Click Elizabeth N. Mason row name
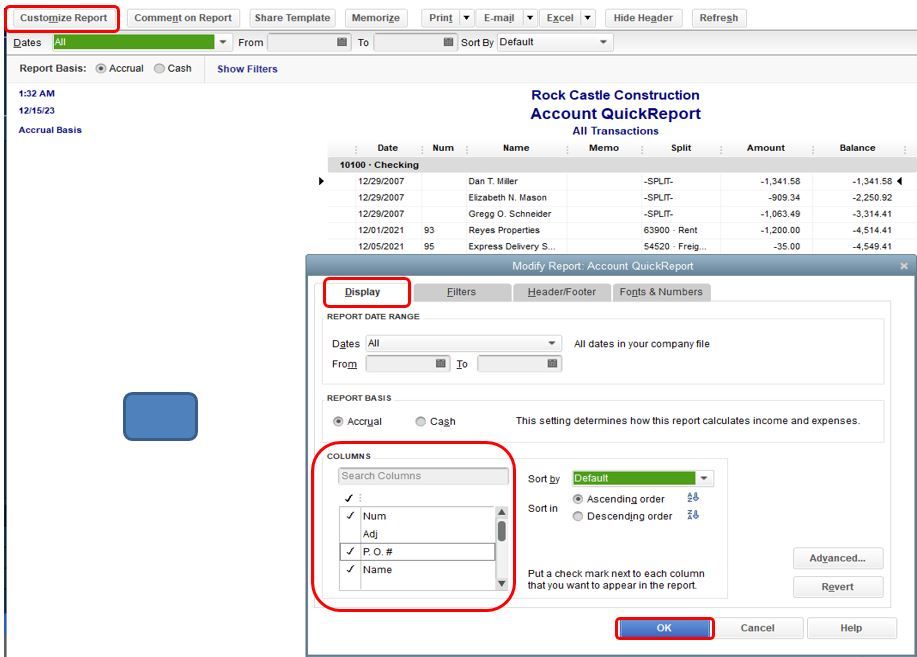This screenshot has height=657, width=917. click(x=507, y=198)
